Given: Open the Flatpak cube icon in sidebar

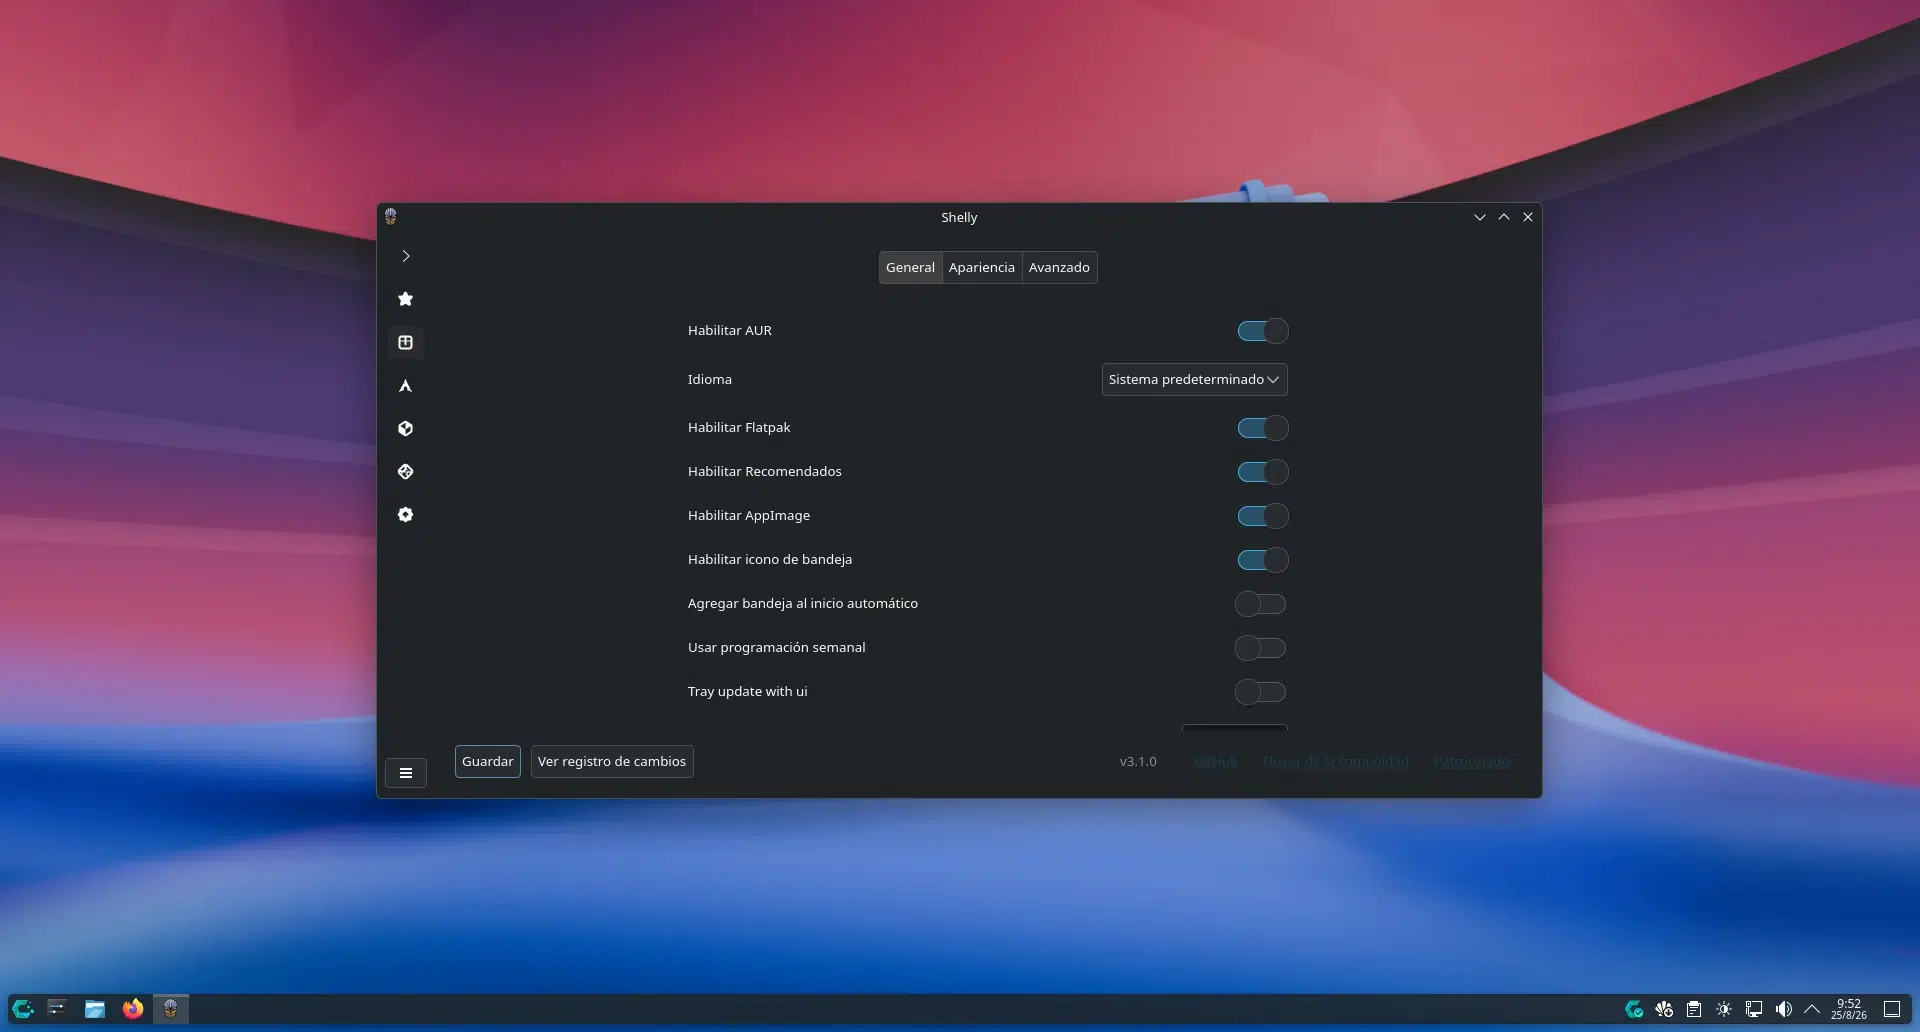Looking at the screenshot, I should (405, 429).
